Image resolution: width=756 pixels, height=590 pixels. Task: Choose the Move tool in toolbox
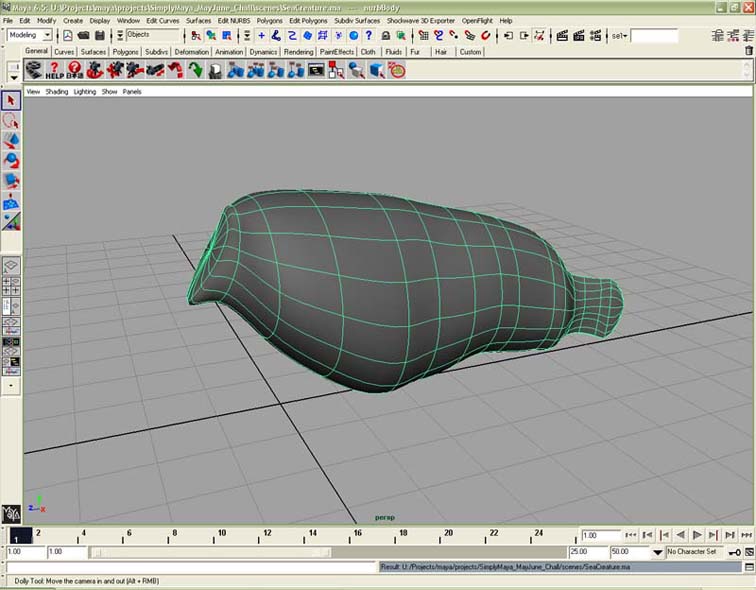tap(11, 141)
